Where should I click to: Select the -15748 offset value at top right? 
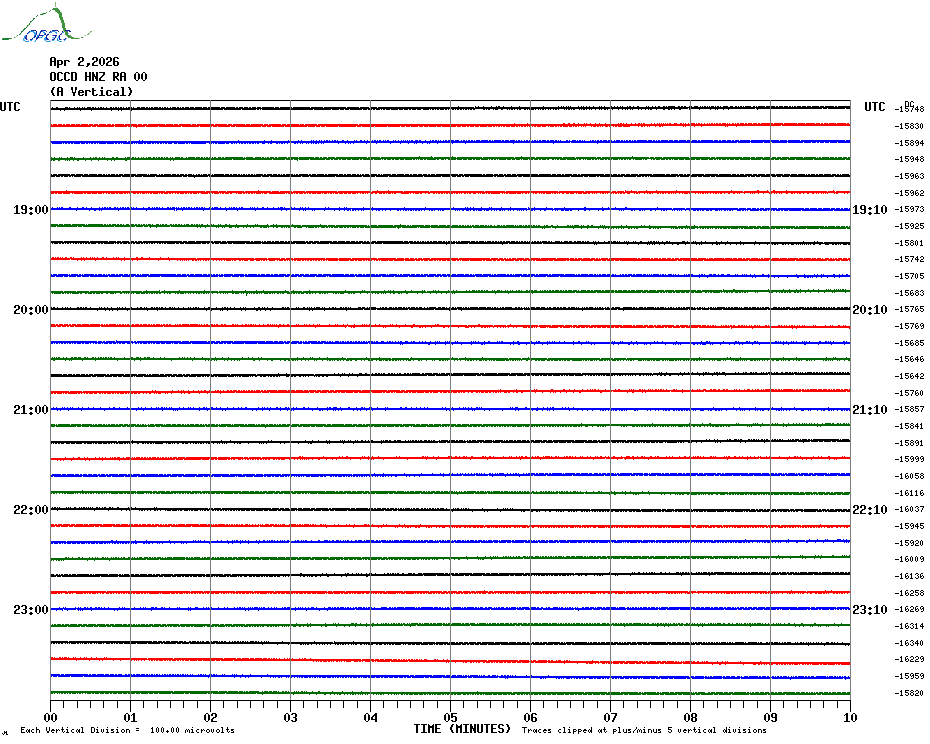pos(910,109)
